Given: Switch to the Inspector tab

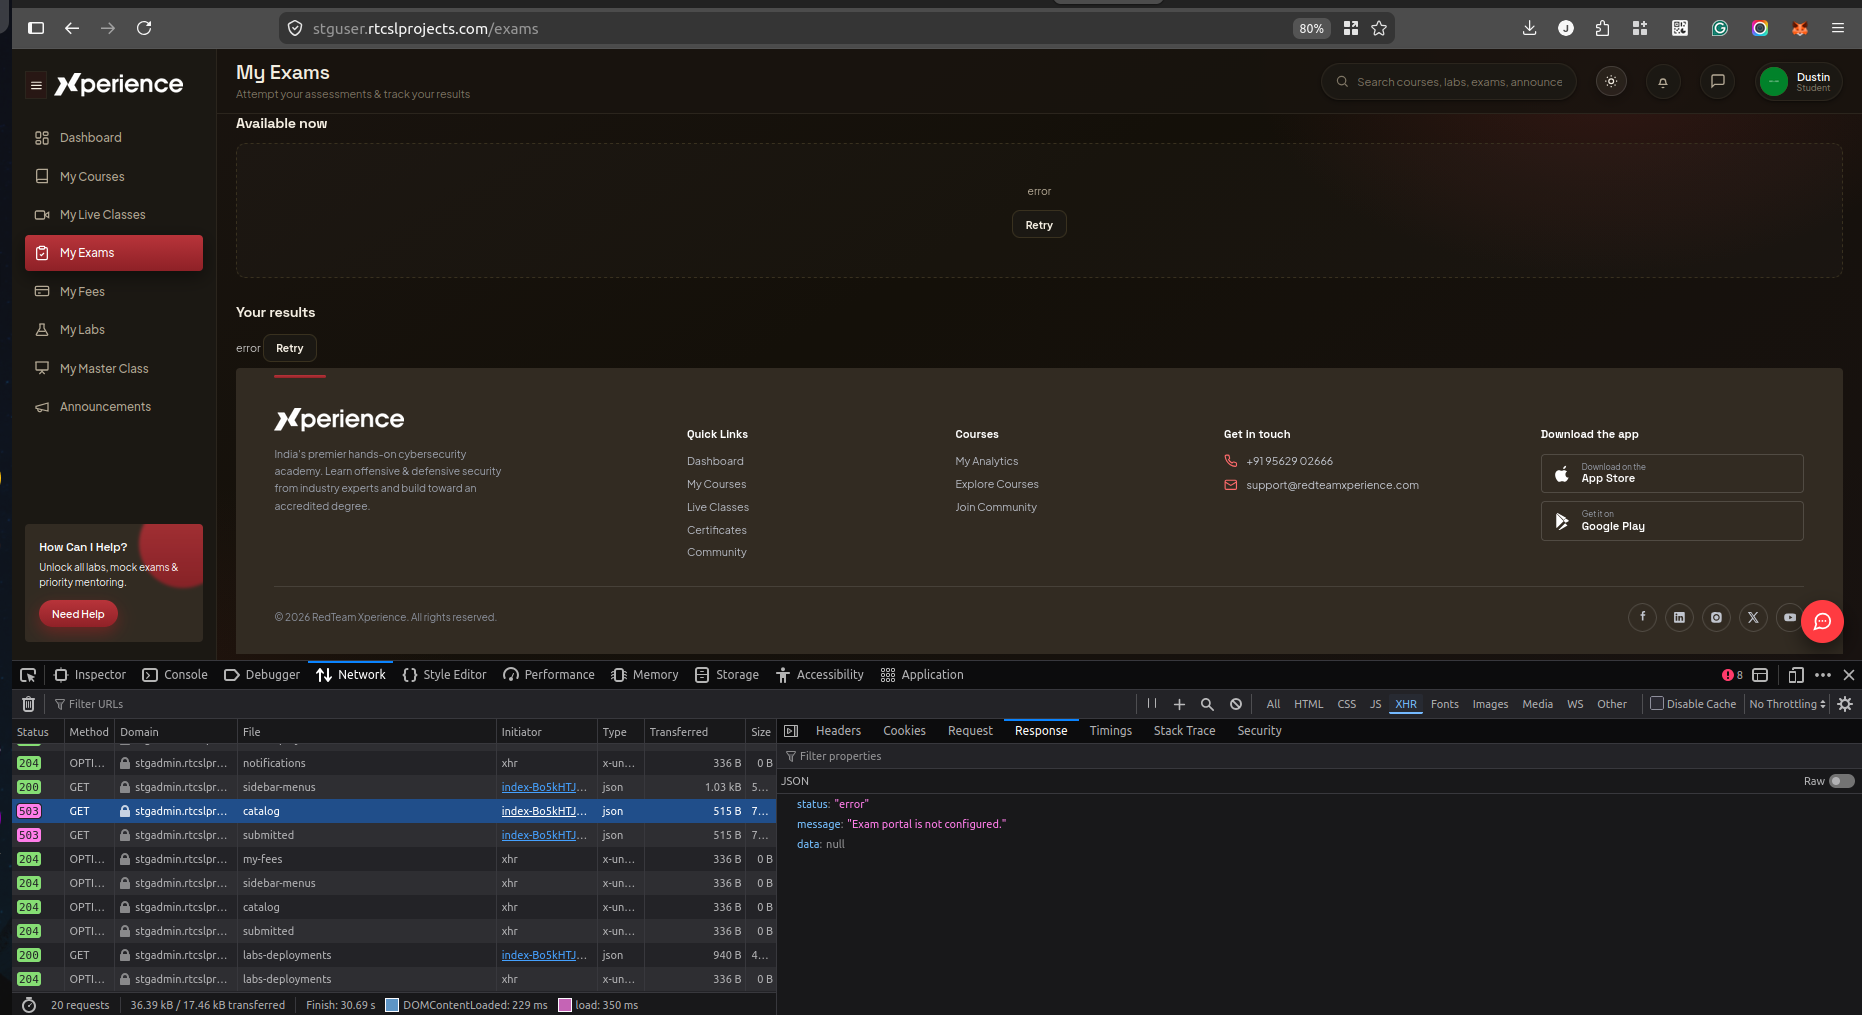Looking at the screenshot, I should (x=90, y=675).
